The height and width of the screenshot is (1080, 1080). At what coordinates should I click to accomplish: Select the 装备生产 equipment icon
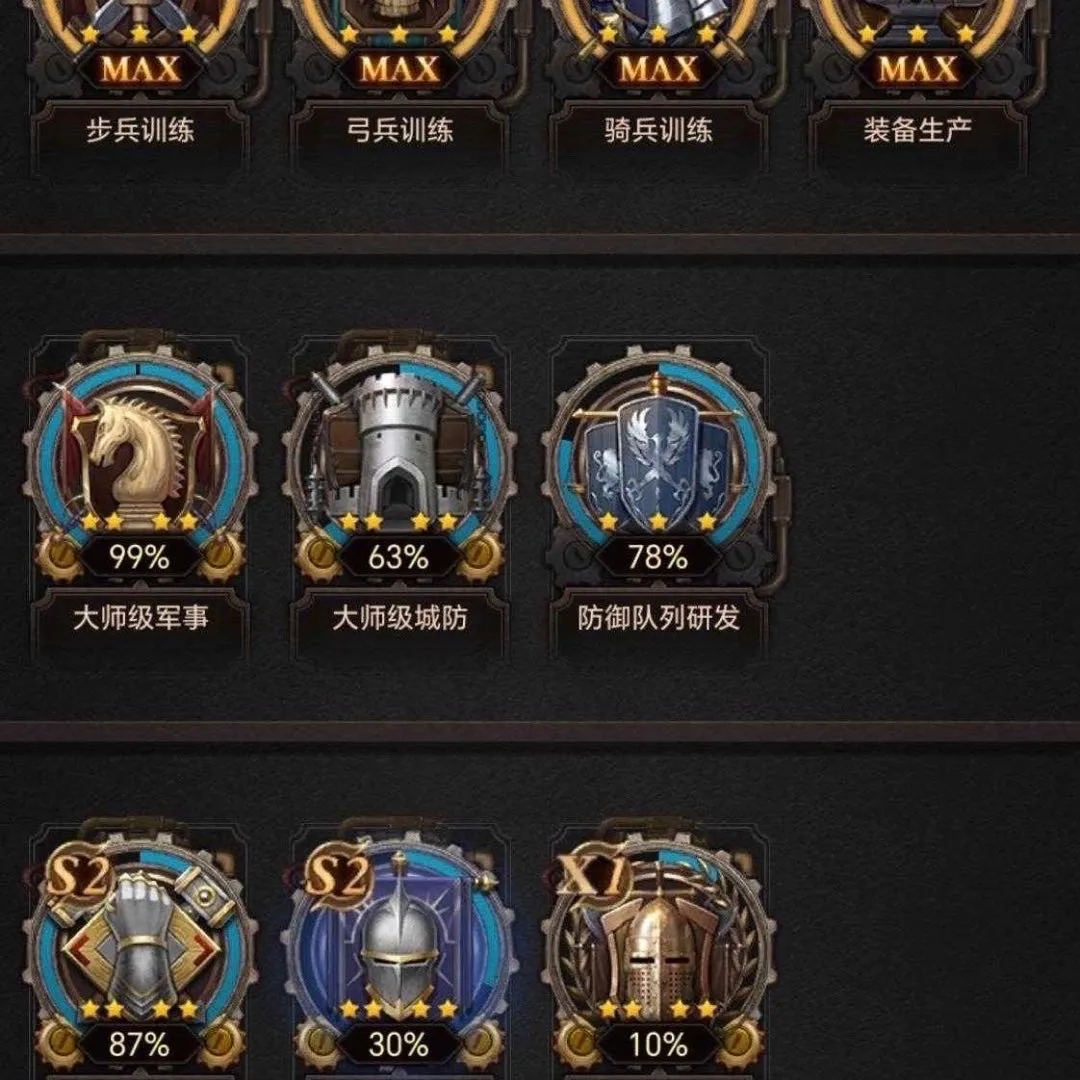click(x=917, y=28)
